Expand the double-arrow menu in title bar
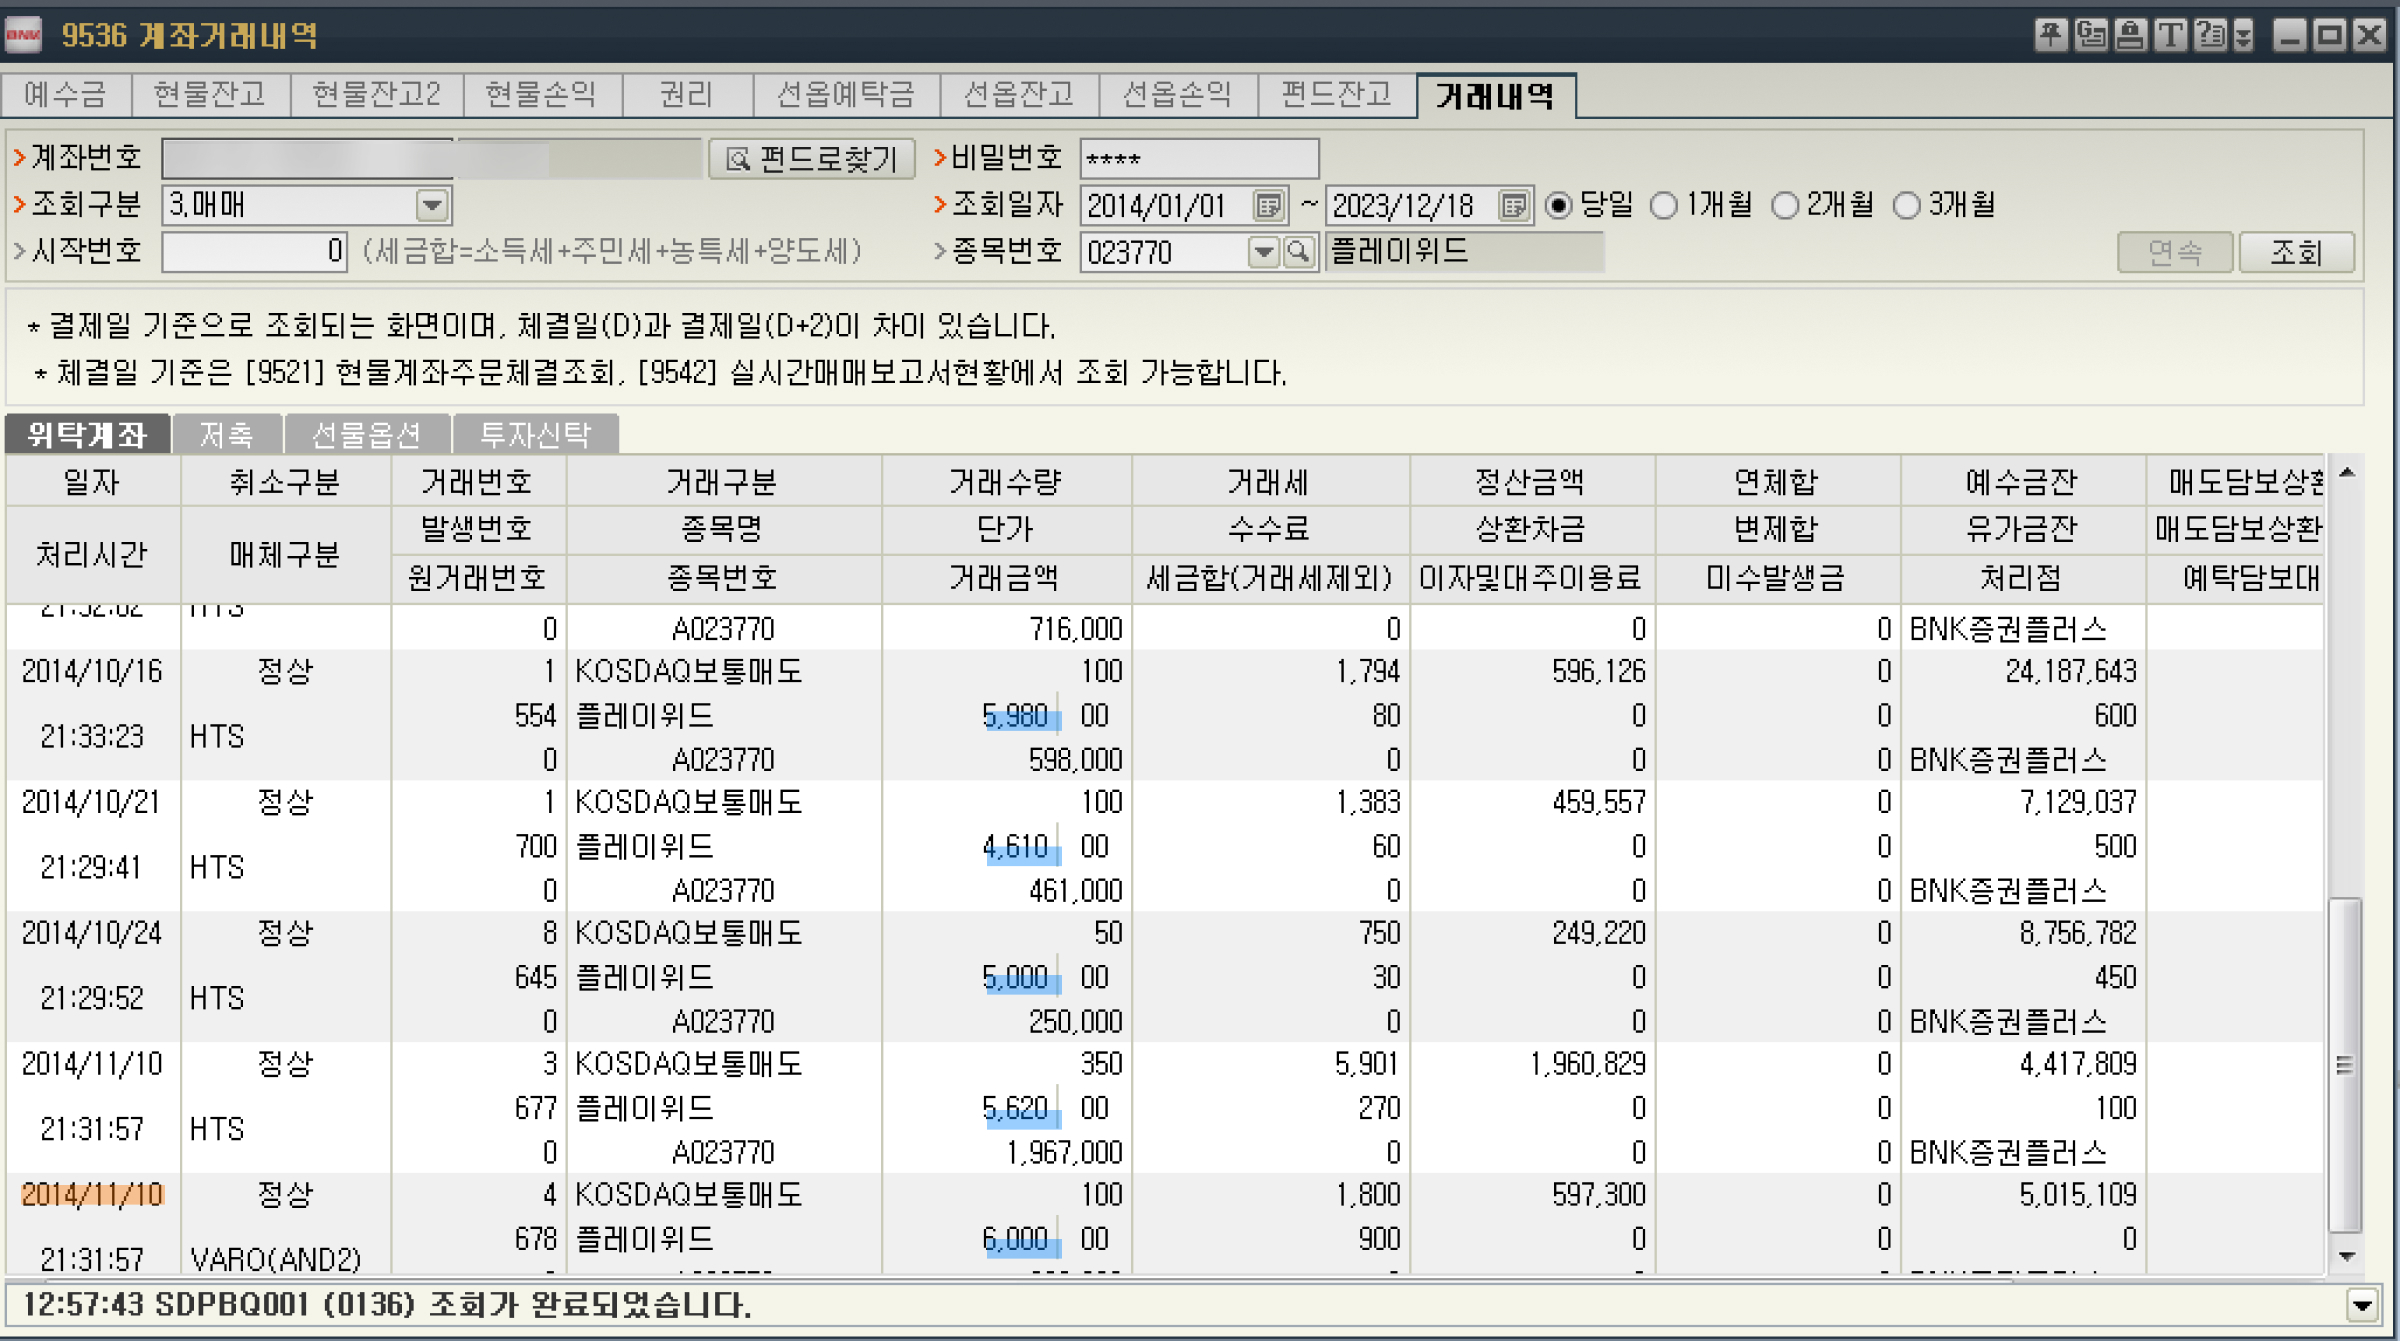The width and height of the screenshot is (2400, 1341). coord(2243,36)
